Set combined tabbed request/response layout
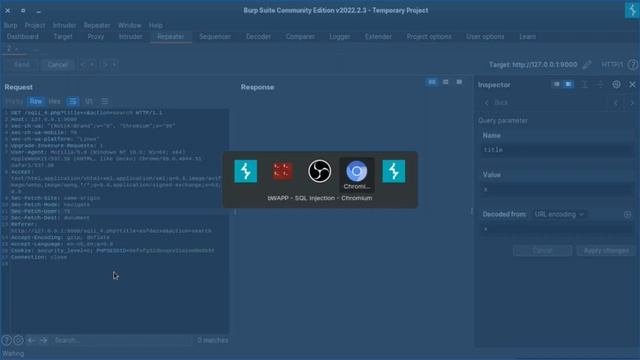 click(459, 82)
